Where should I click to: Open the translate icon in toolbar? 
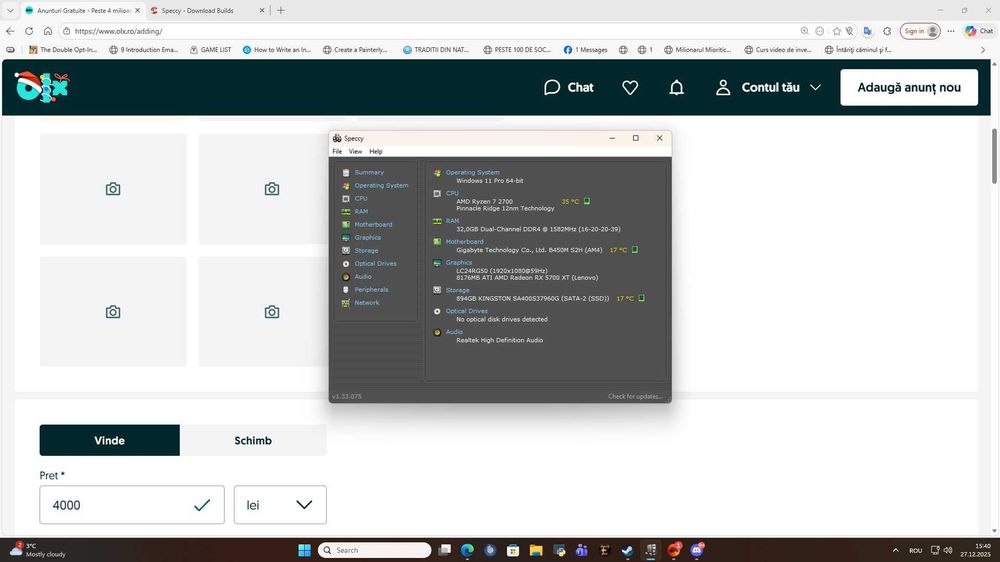[868, 31]
